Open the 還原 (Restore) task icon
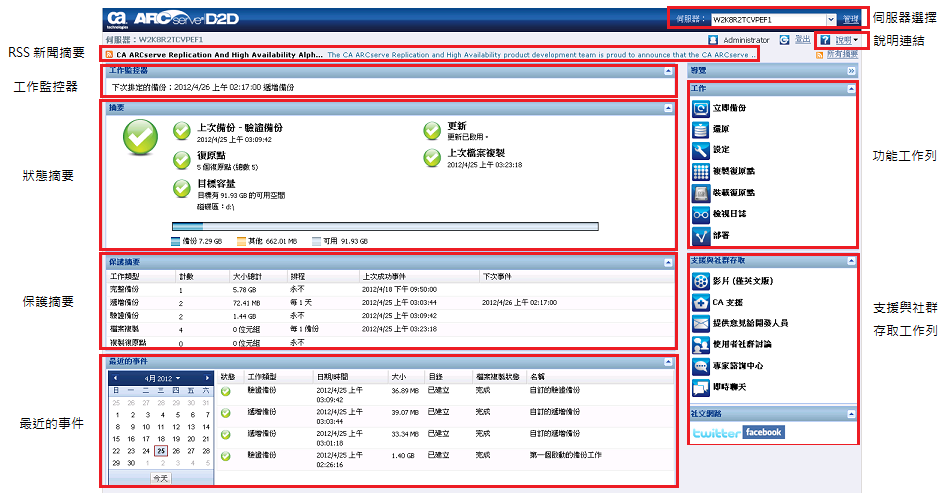Image resolution: width=949 pixels, height=503 pixels. click(700, 130)
